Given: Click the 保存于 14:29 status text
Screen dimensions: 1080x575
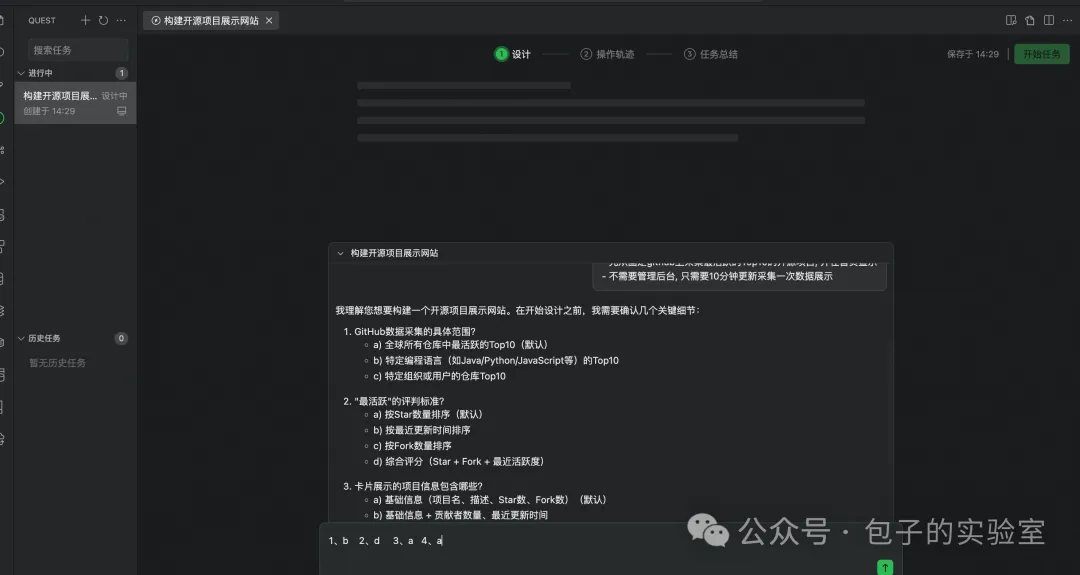Looking at the screenshot, I should 973,54.
